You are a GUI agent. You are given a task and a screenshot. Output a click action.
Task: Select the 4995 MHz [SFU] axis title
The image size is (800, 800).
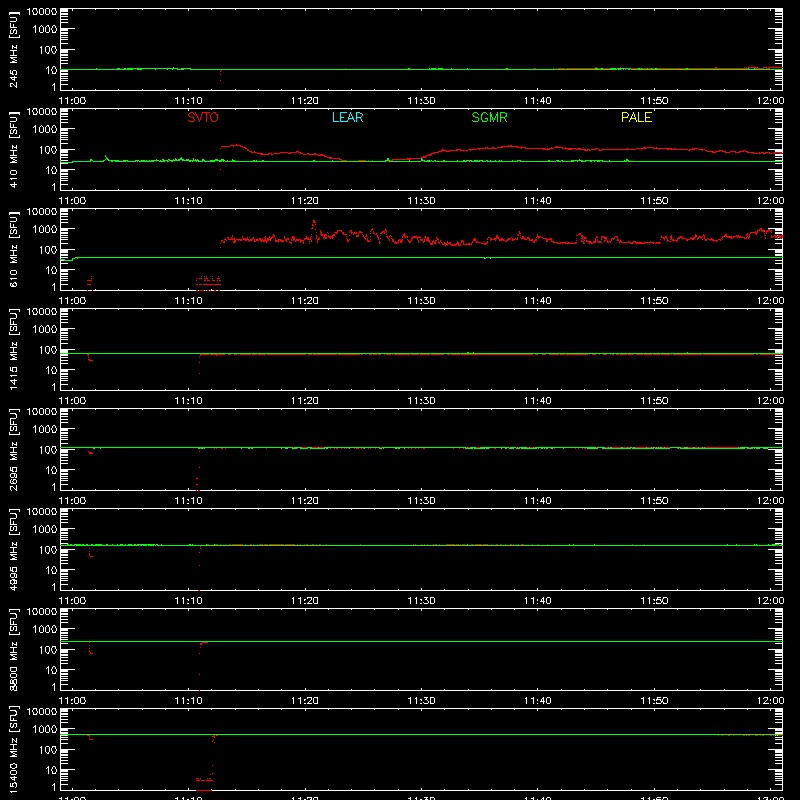(14, 549)
